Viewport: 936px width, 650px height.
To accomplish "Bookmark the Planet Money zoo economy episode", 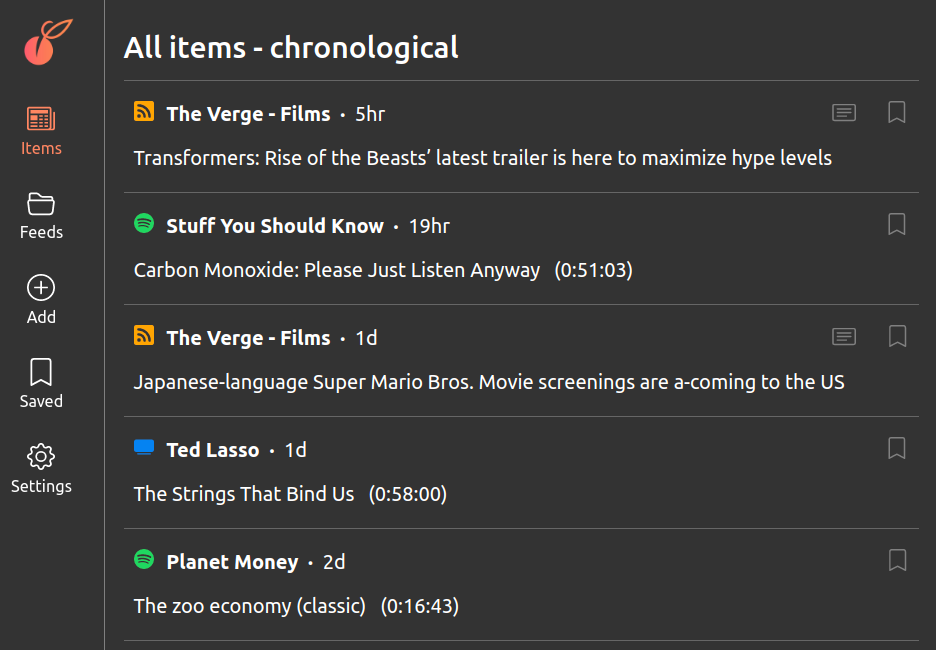I will coord(897,560).
